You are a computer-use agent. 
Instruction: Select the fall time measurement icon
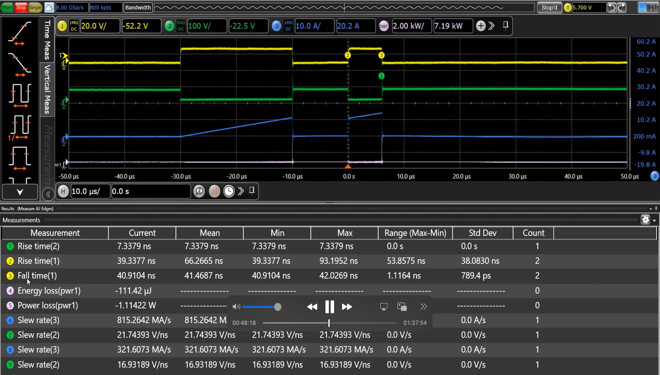(19, 64)
